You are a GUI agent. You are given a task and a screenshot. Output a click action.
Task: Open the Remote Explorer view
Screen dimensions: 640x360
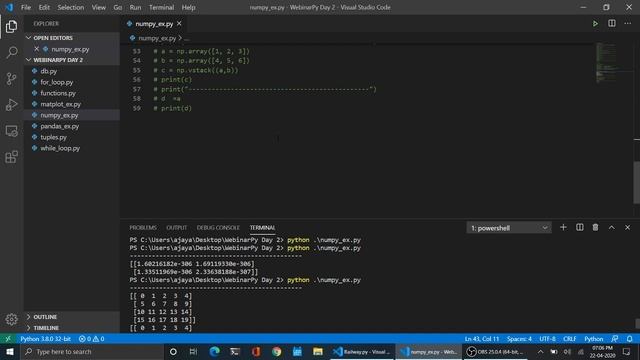11,131
